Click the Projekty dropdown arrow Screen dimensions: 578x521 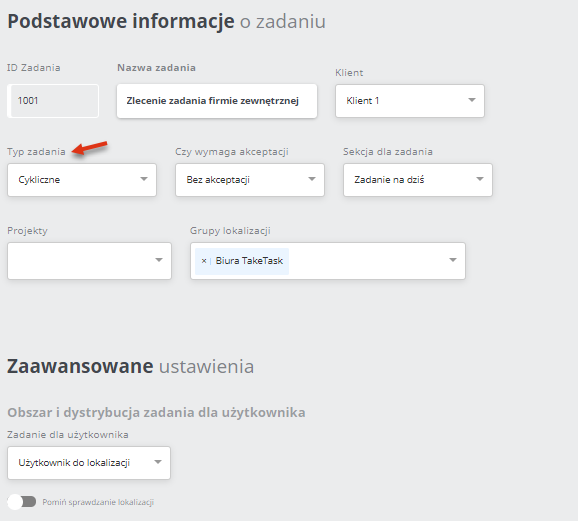pyautogui.click(x=159, y=260)
